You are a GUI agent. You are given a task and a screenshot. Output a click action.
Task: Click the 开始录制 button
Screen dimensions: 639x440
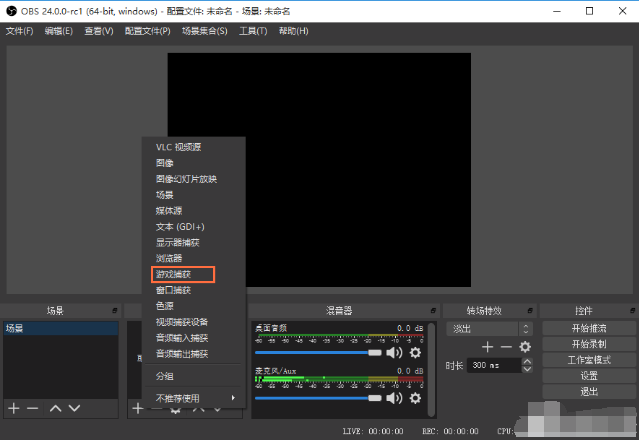pos(589,344)
